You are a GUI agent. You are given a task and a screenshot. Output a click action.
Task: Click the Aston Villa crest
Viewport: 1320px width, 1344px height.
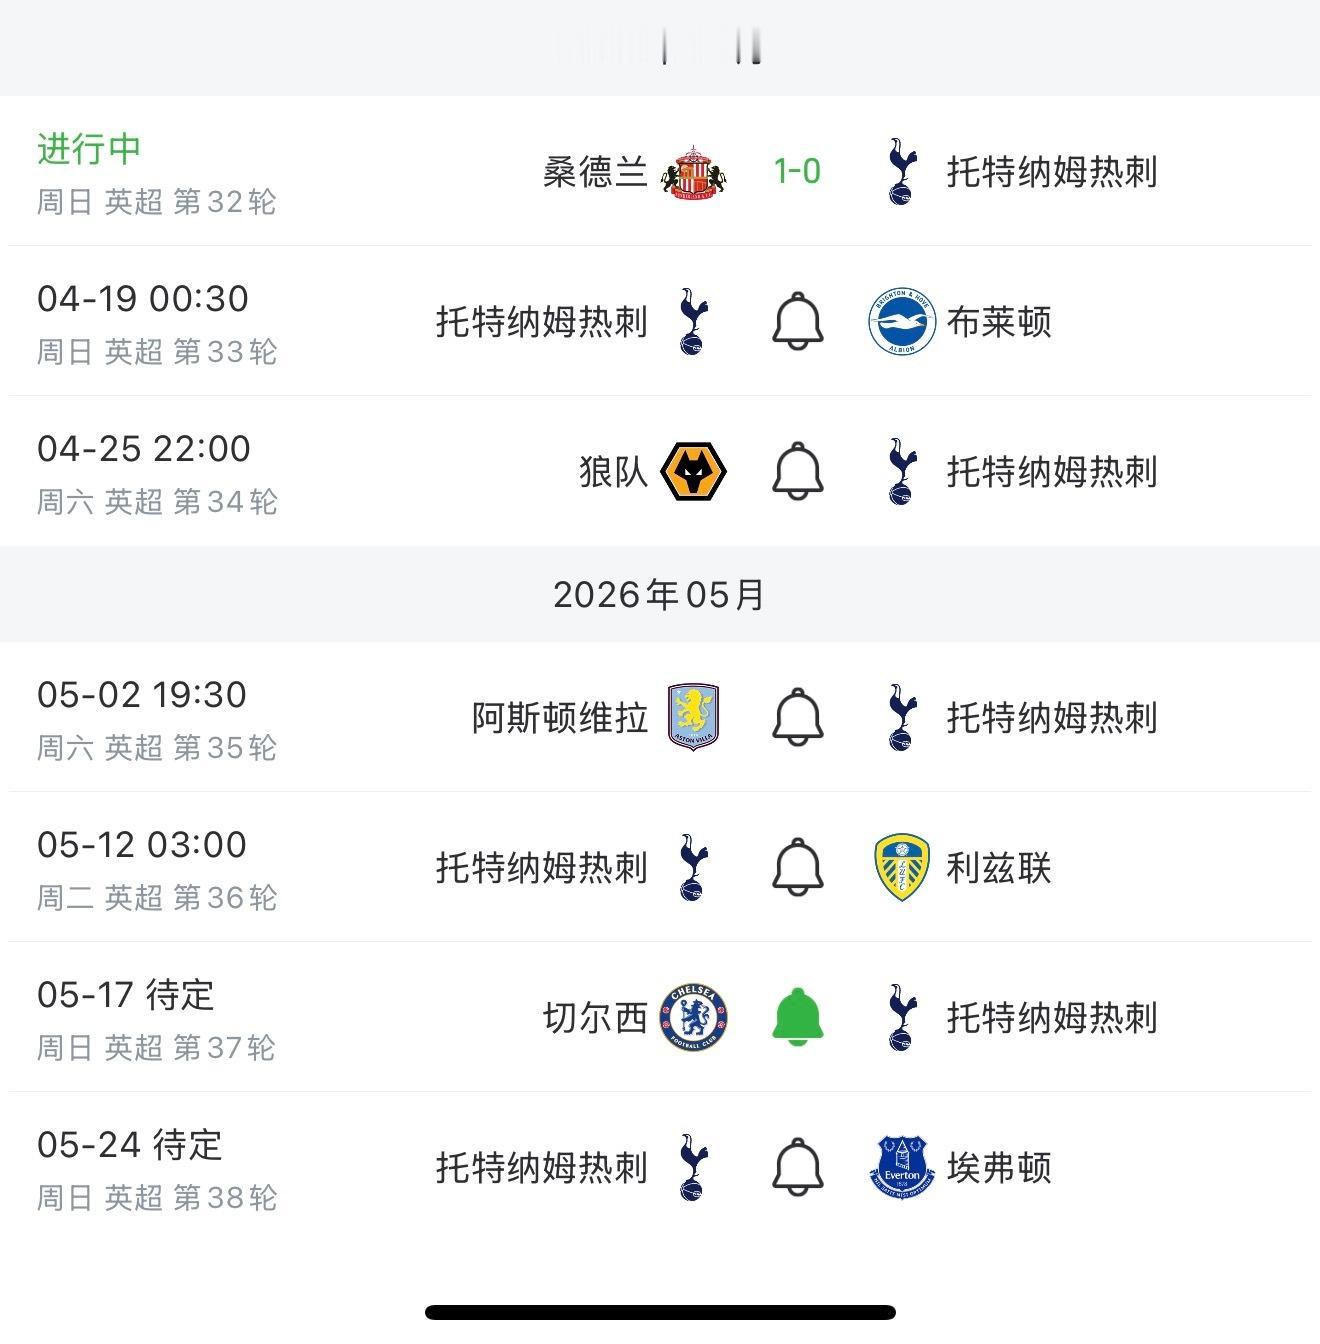coord(693,718)
